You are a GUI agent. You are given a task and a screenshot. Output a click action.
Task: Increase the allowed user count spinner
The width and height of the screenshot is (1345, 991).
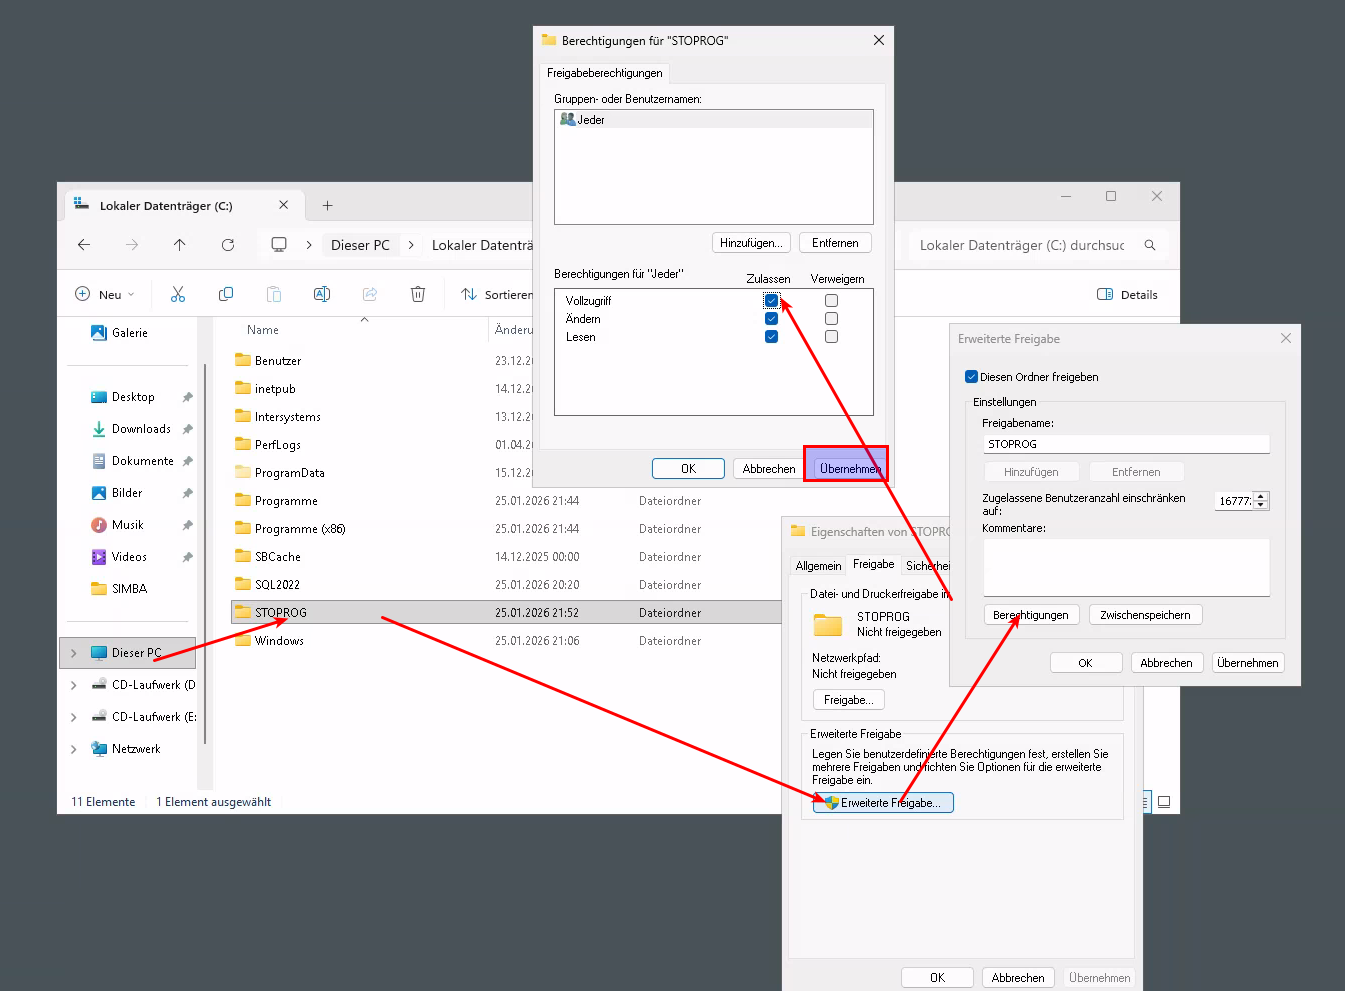pyautogui.click(x=1261, y=496)
